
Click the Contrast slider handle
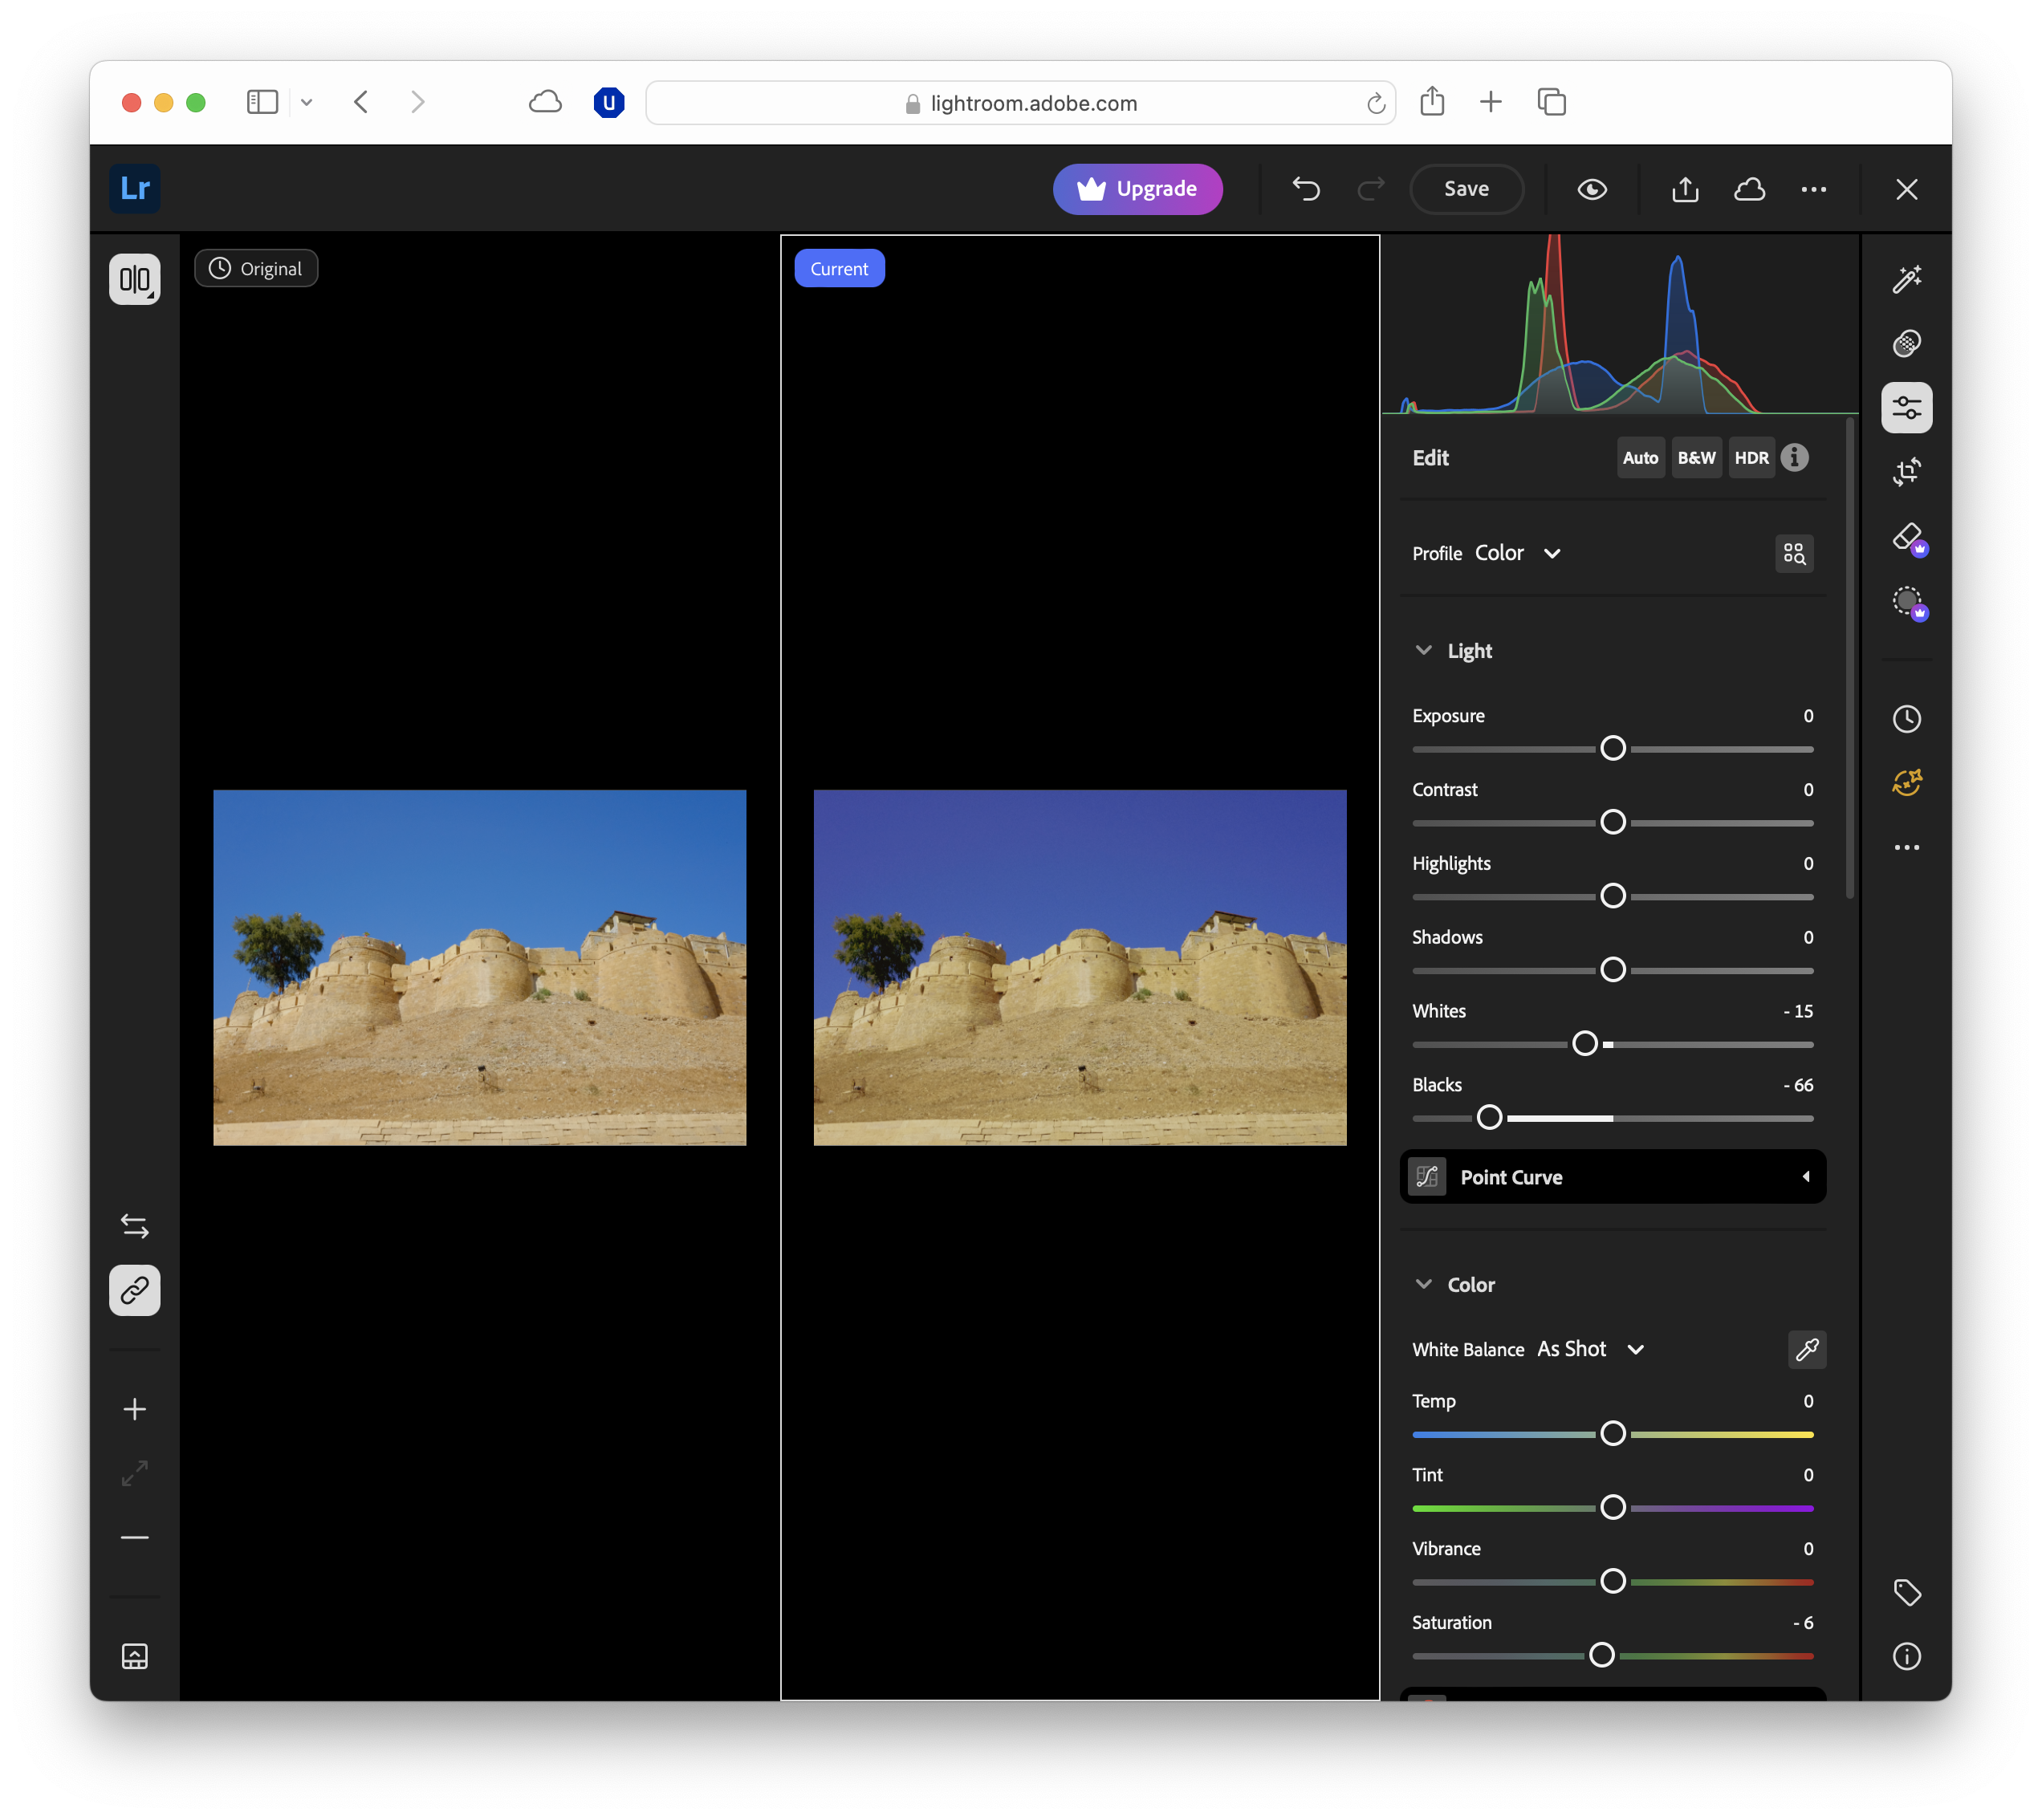(x=1612, y=823)
